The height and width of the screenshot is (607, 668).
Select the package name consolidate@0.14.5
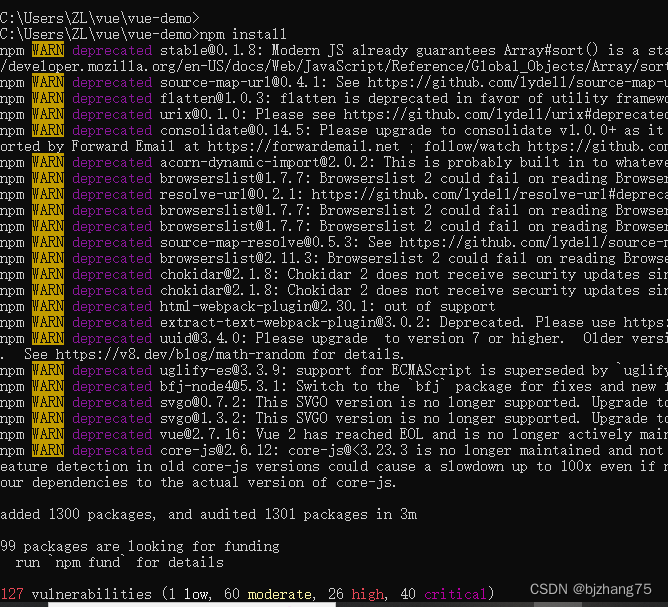point(236,130)
